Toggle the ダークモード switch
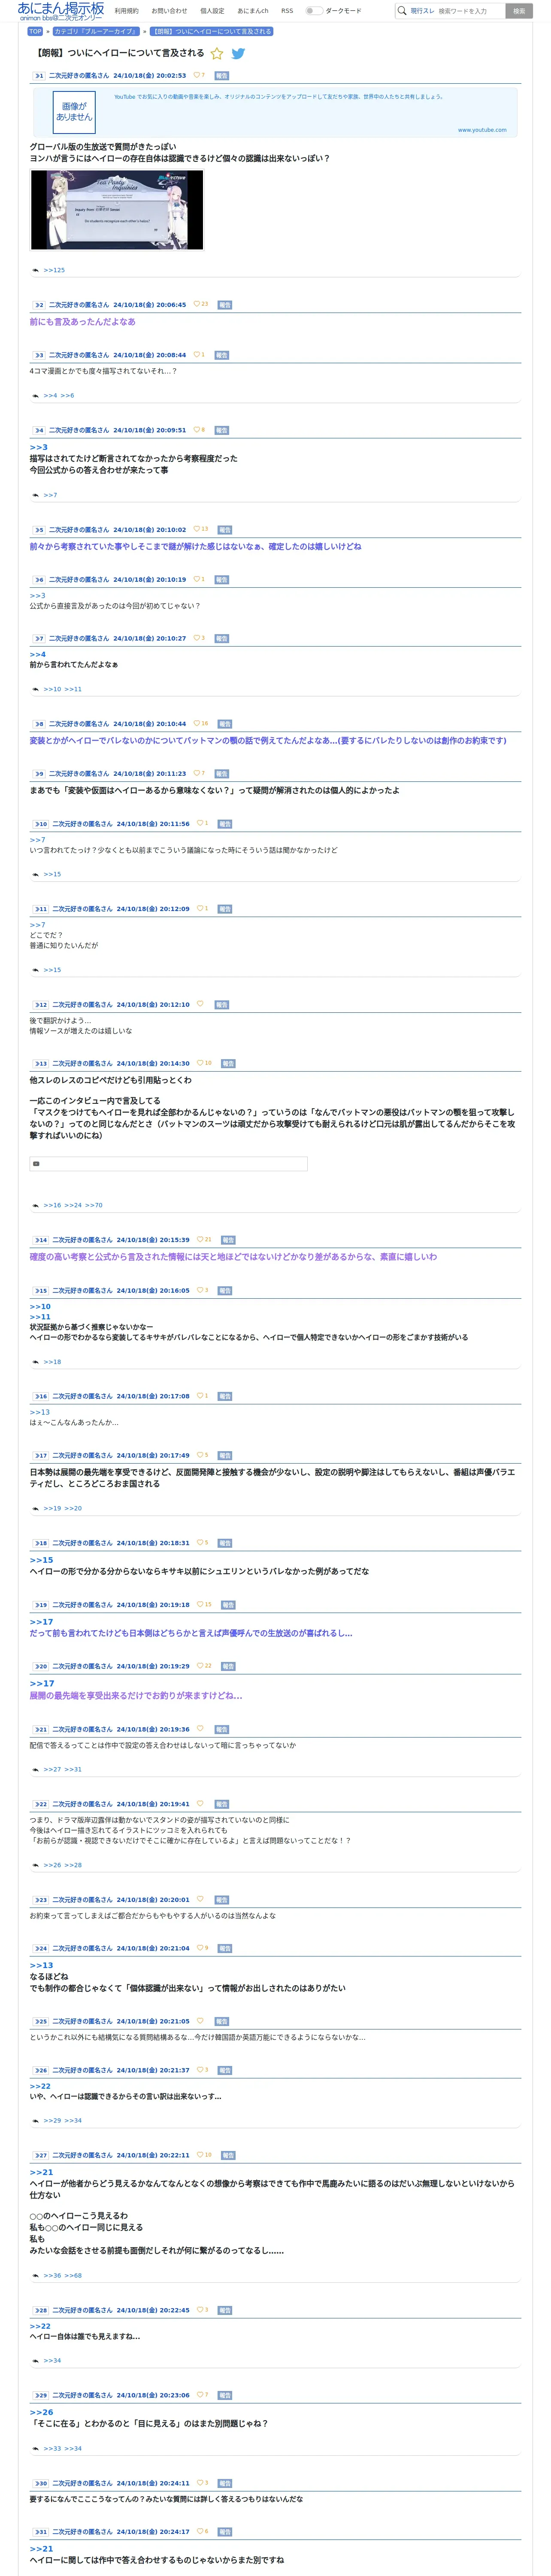 click(314, 11)
